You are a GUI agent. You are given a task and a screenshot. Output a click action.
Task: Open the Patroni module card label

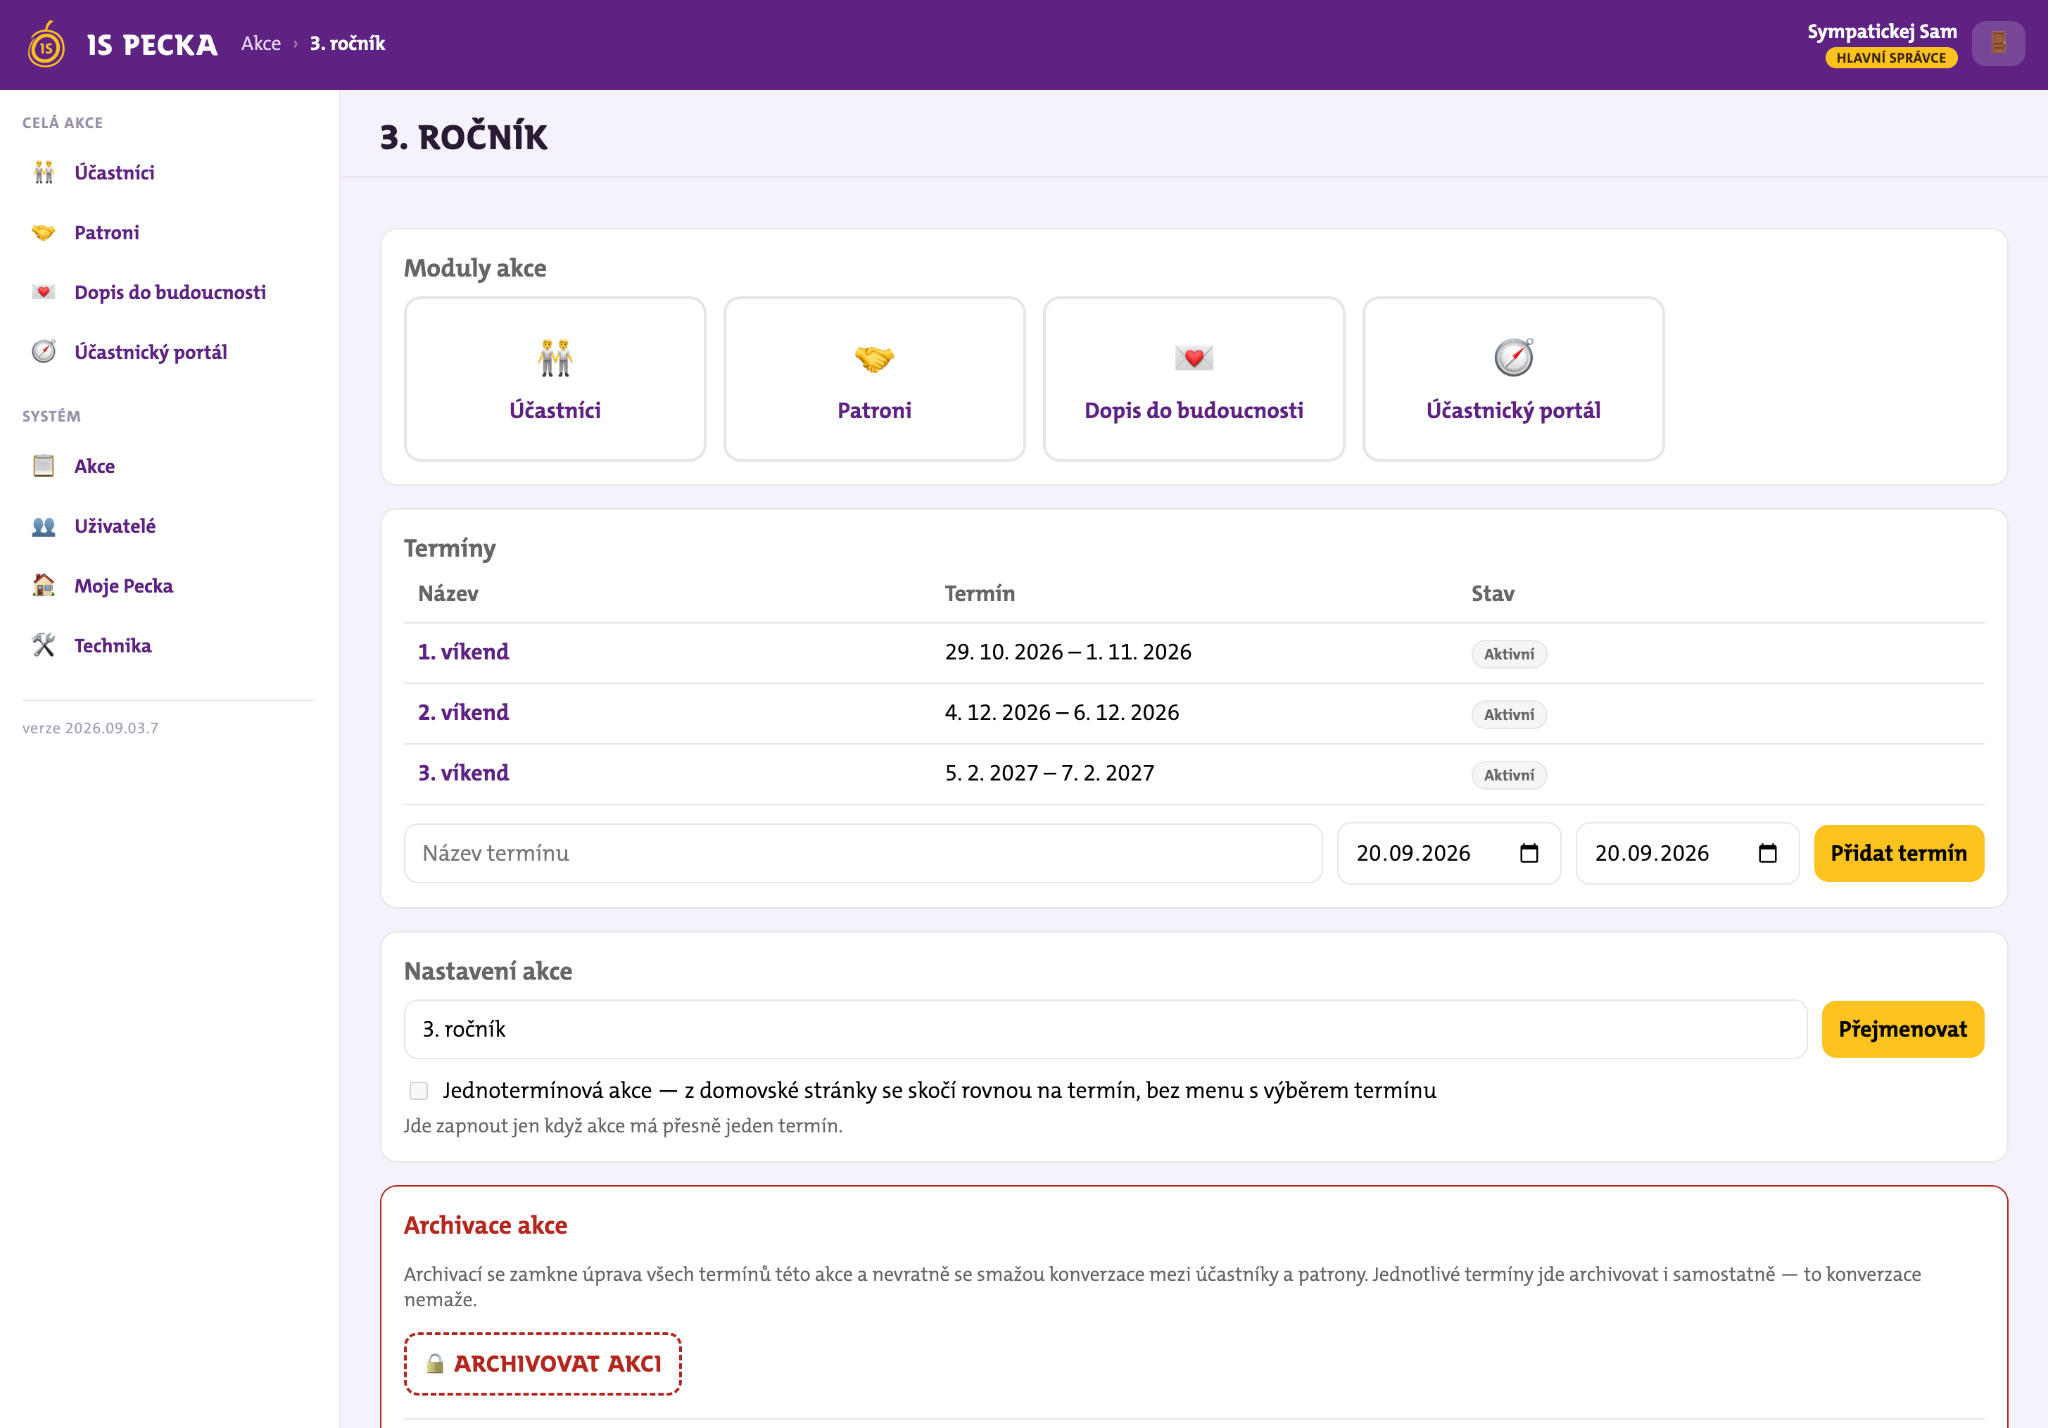pyautogui.click(x=874, y=410)
